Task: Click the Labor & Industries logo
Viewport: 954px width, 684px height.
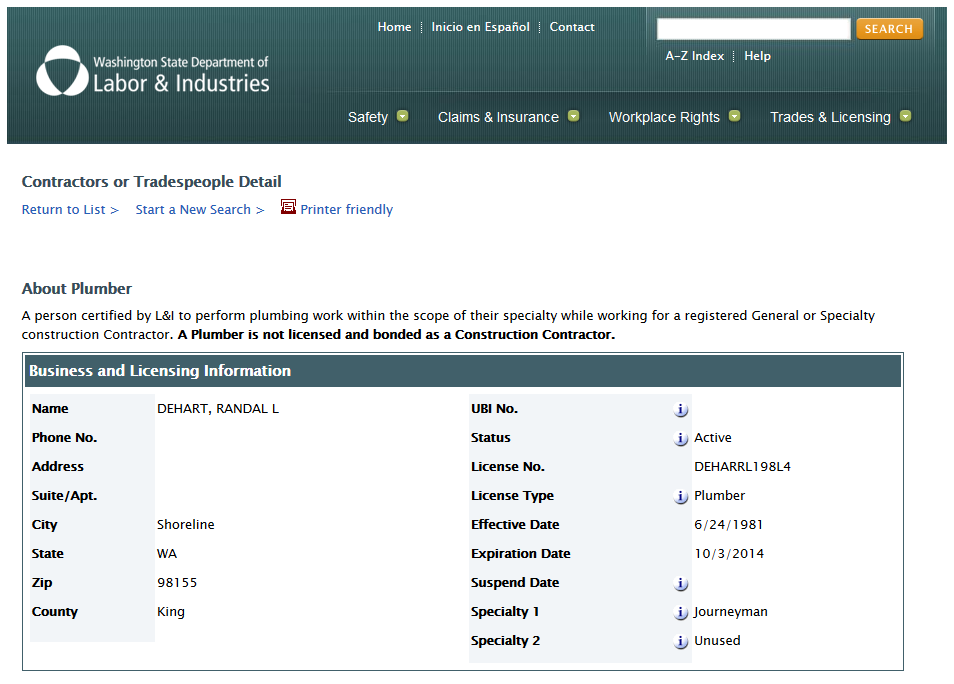Action: 152,72
